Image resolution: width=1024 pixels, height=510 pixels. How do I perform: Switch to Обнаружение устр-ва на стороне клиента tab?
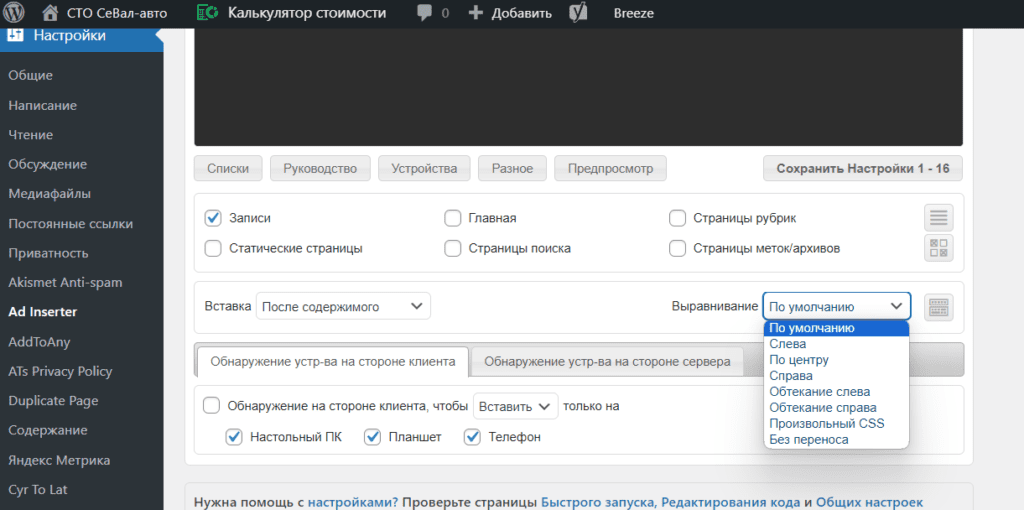(x=332, y=362)
